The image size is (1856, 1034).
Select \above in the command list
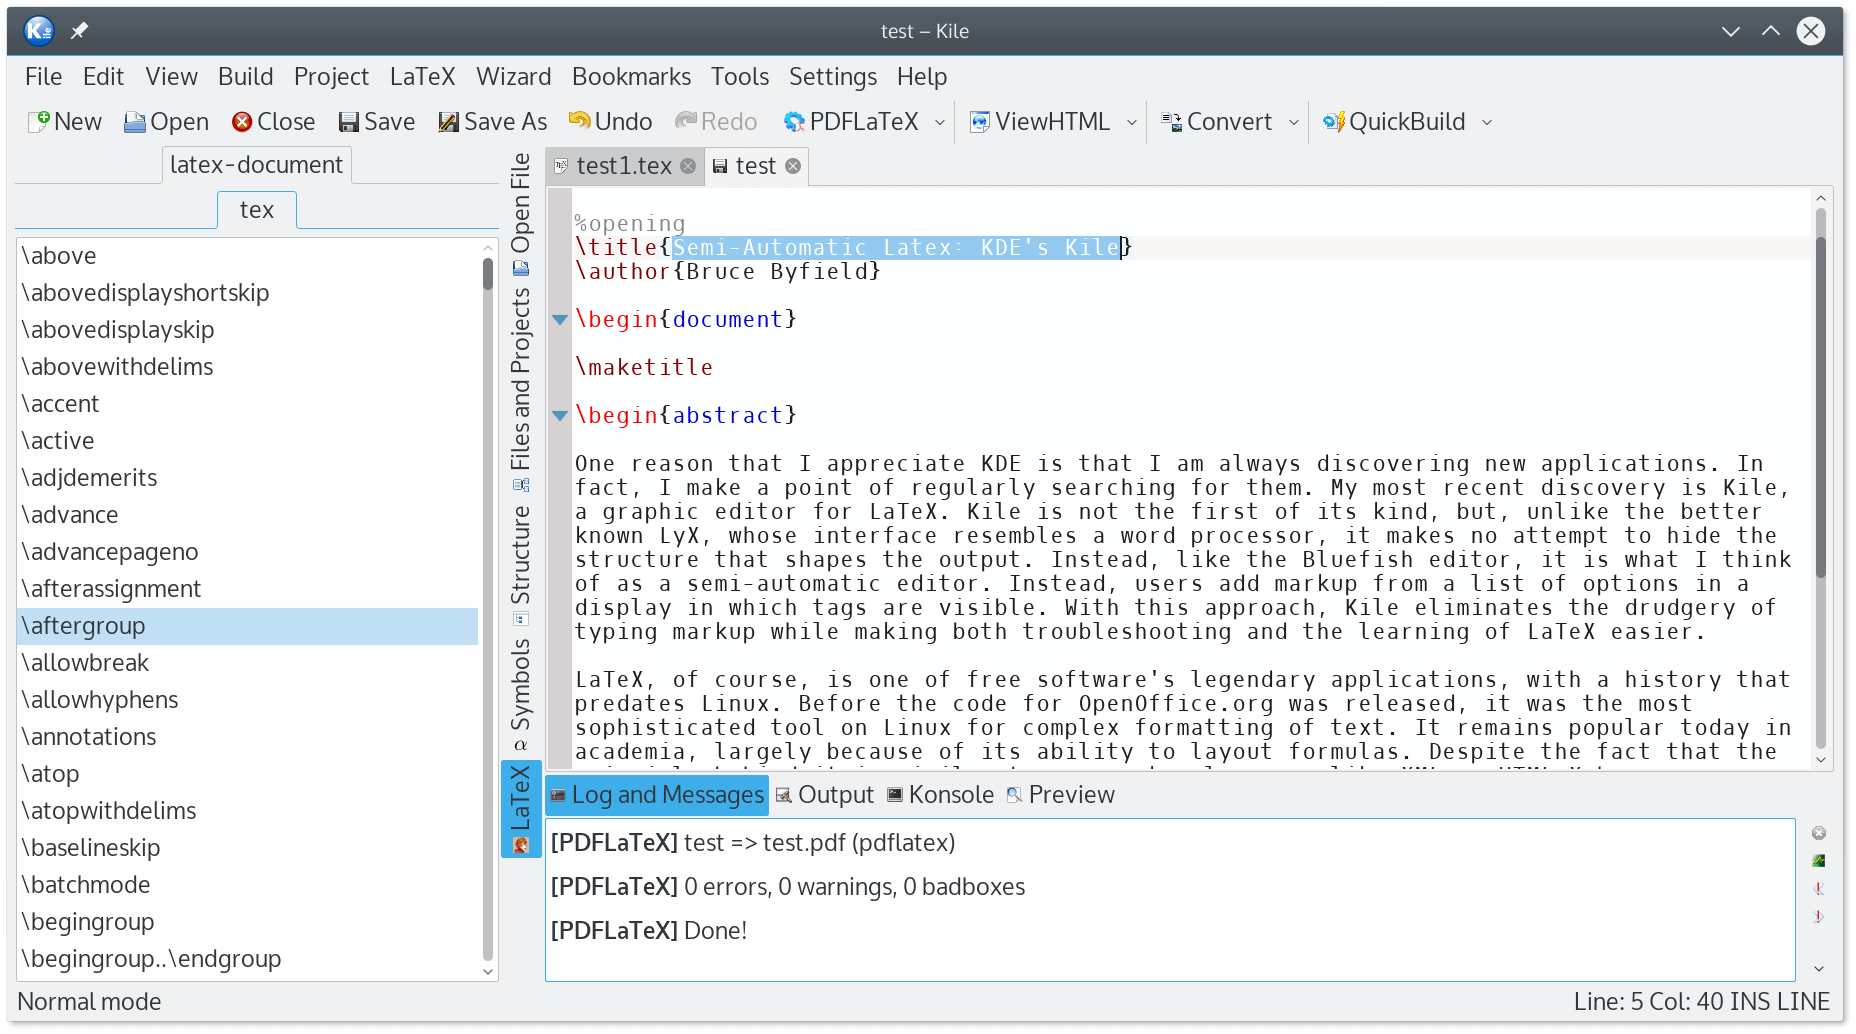(248, 256)
